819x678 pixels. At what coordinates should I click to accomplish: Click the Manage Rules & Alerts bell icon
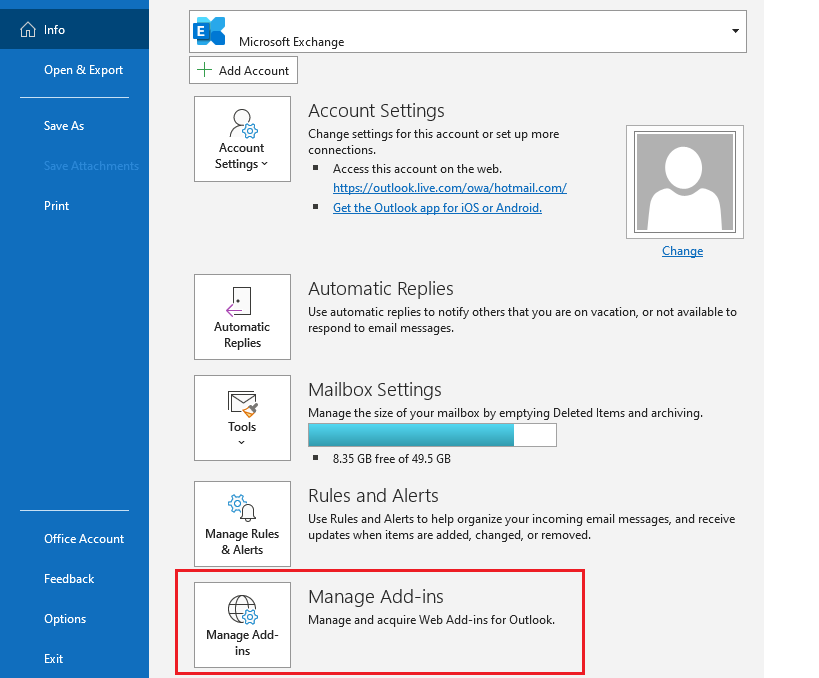point(241,508)
